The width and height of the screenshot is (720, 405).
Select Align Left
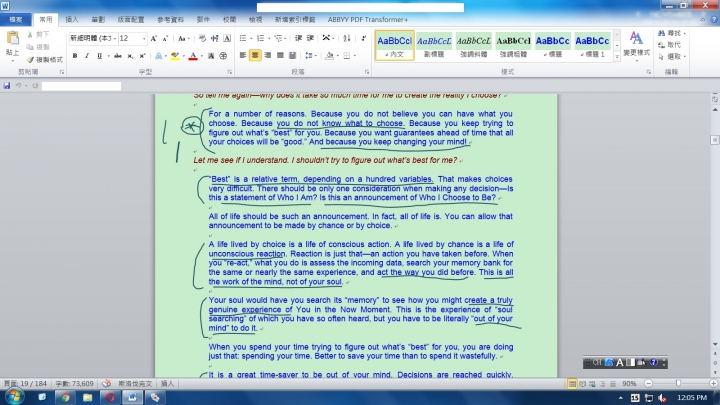[x=243, y=56]
